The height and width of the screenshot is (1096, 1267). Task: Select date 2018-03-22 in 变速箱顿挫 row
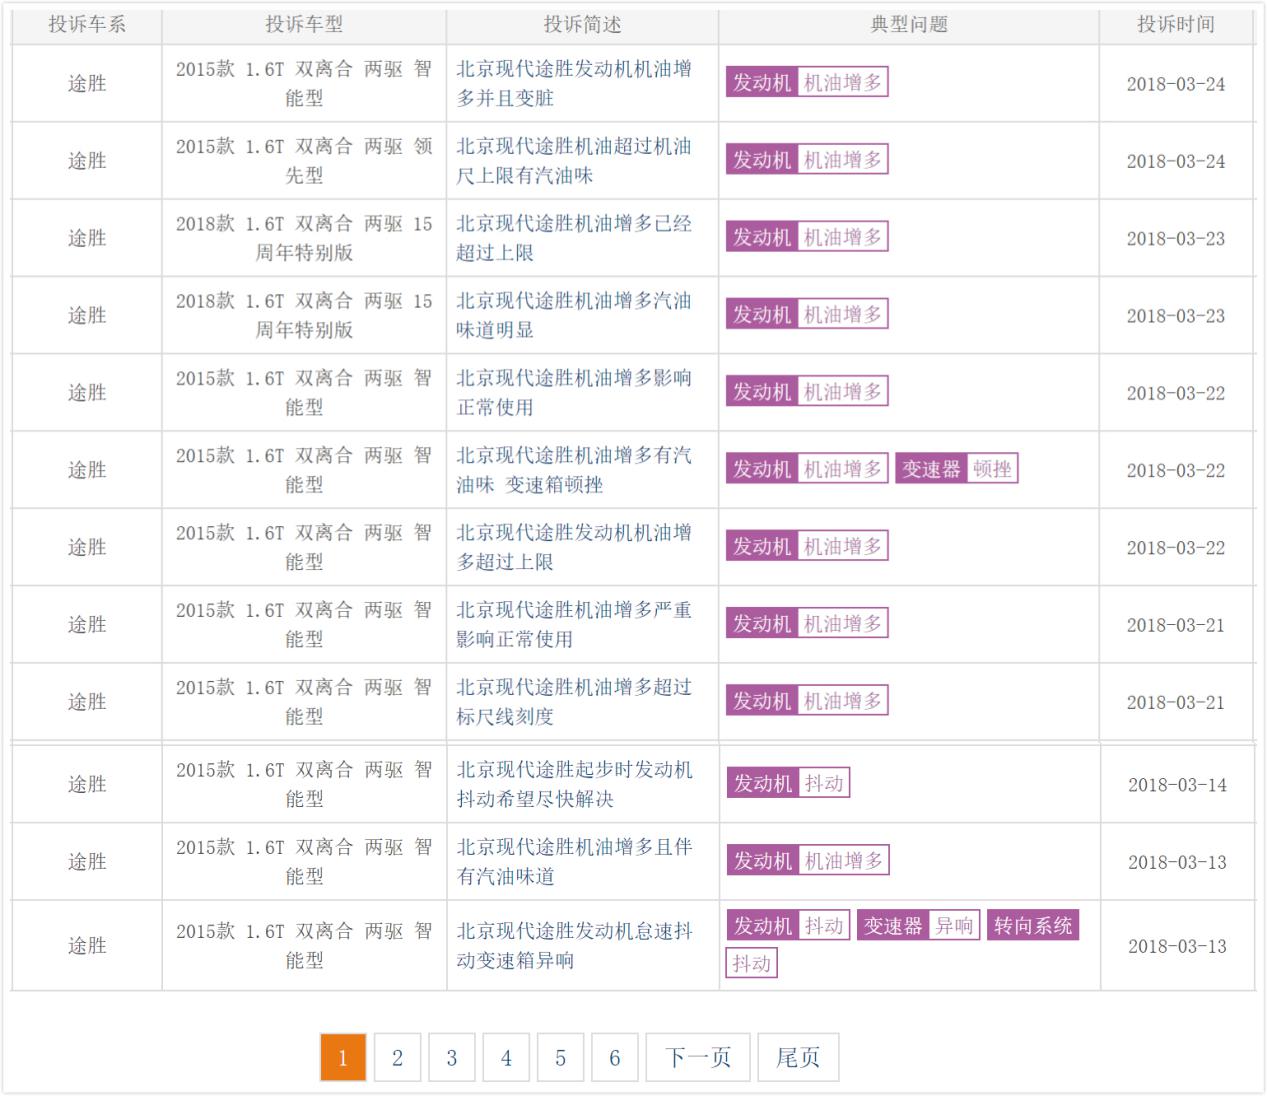[x=1176, y=471]
